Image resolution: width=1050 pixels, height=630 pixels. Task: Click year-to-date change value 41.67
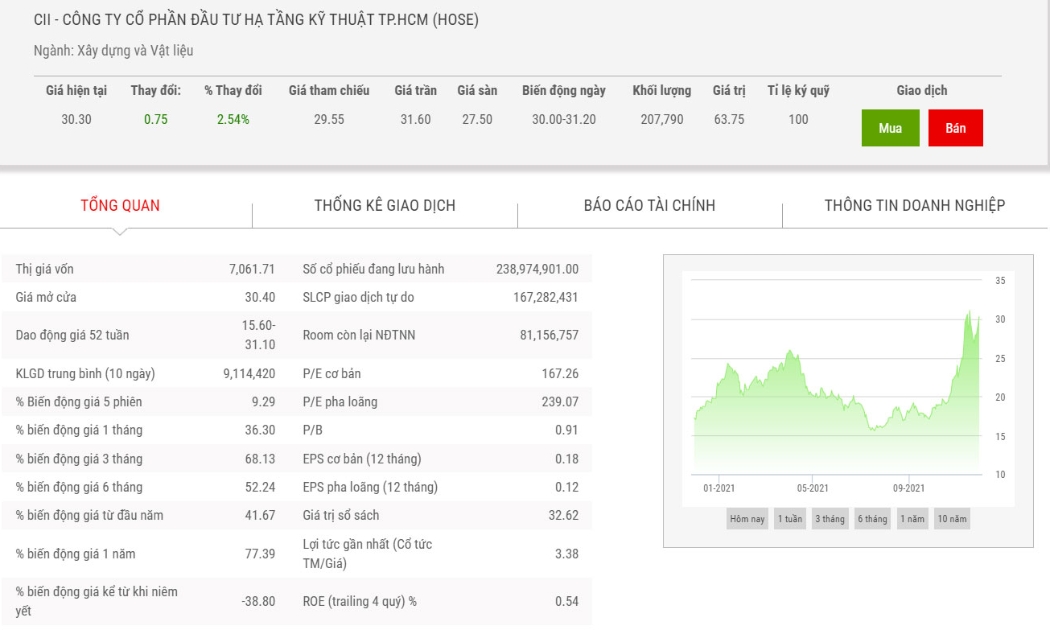pos(260,515)
